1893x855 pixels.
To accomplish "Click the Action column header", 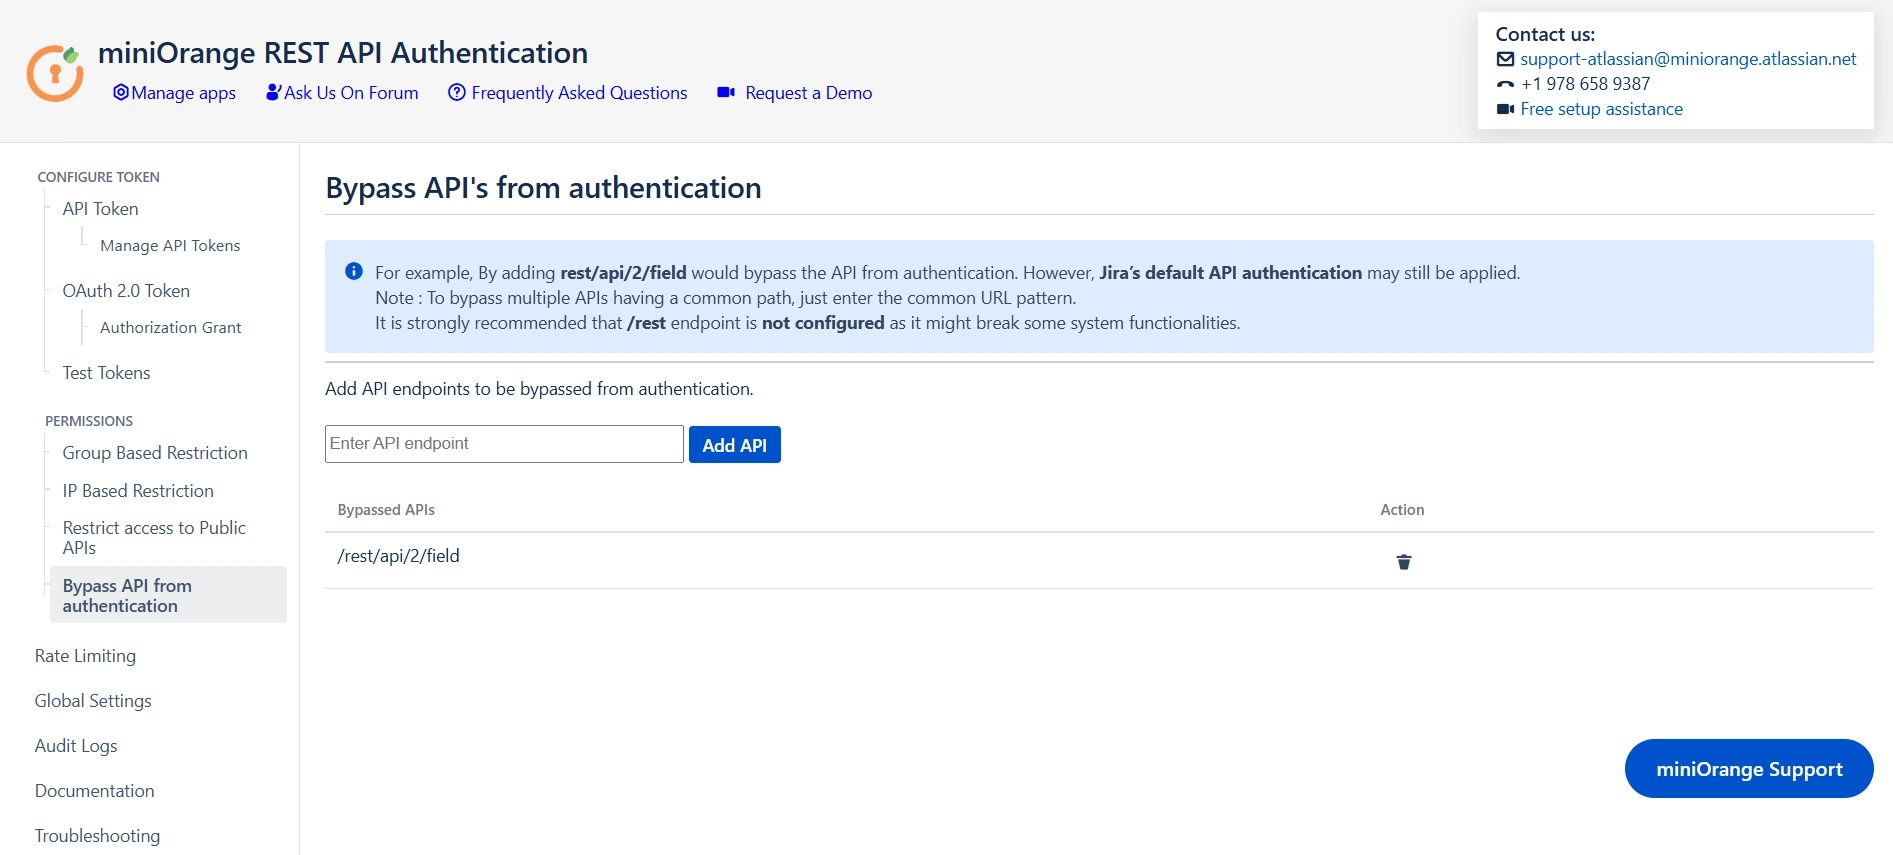I will 1402,510.
